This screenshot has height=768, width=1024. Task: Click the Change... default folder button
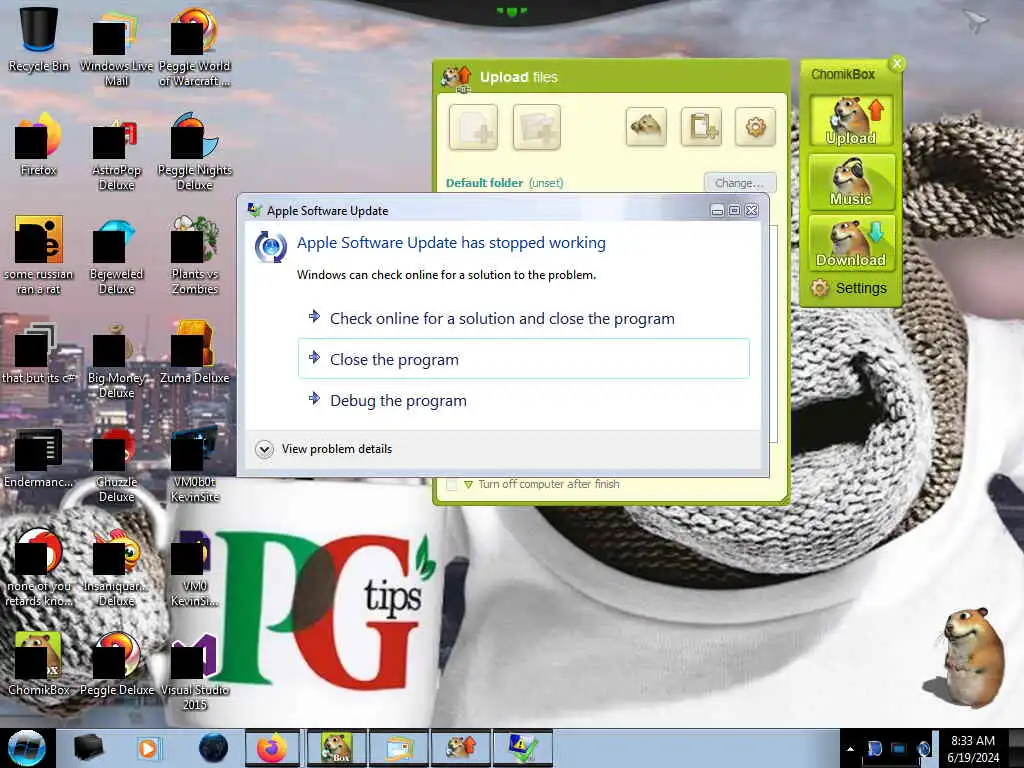point(740,183)
